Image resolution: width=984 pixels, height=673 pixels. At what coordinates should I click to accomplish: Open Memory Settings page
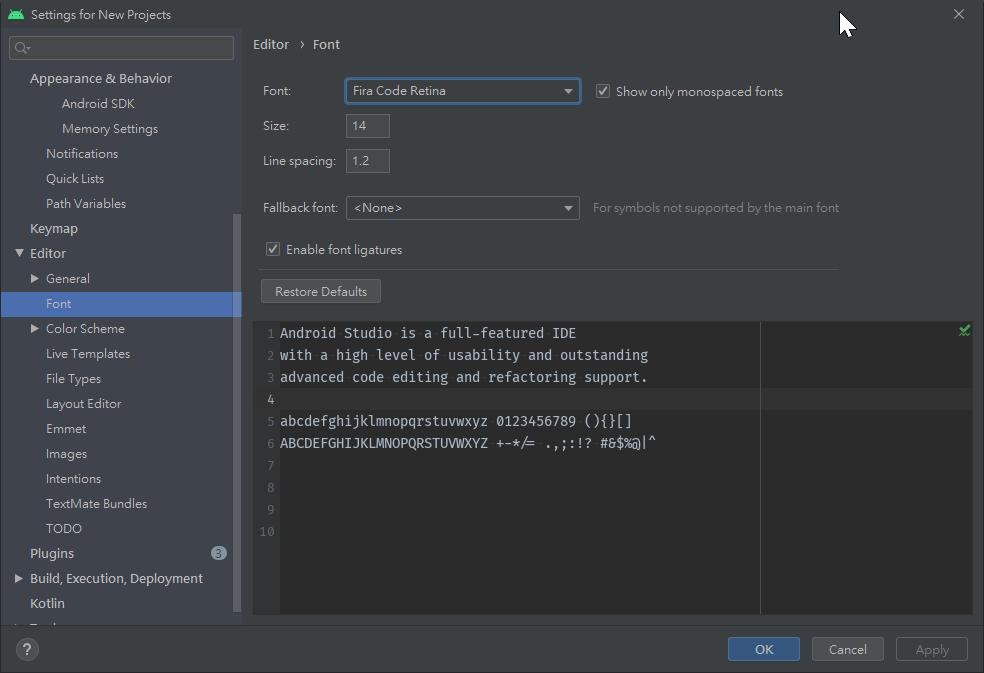(x=110, y=129)
